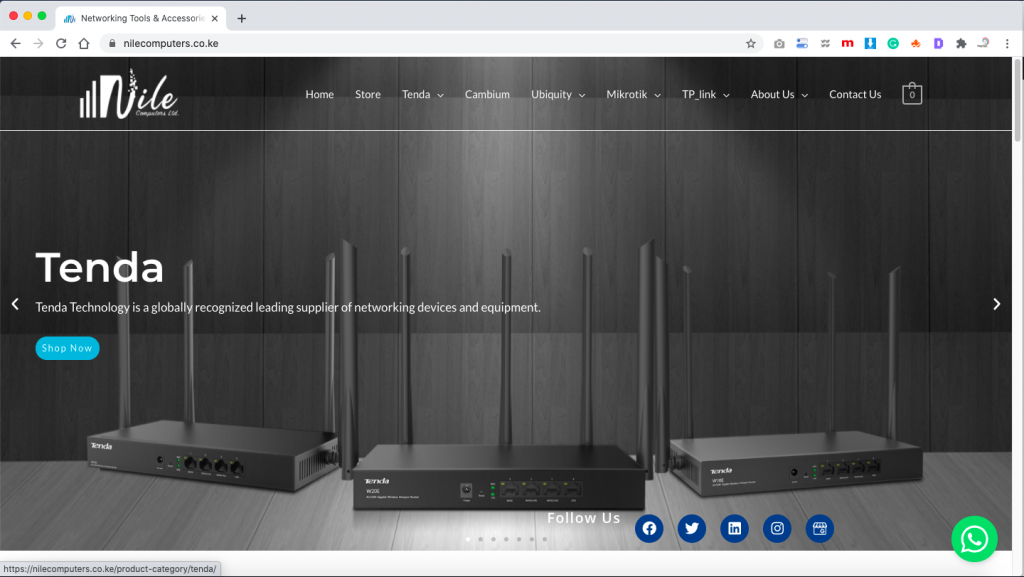Go to browser home page
The width and height of the screenshot is (1024, 577).
[x=84, y=43]
